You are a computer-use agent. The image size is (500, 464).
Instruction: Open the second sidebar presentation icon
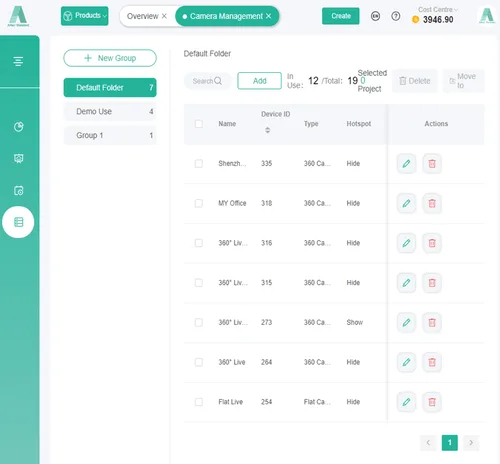pyautogui.click(x=18, y=158)
